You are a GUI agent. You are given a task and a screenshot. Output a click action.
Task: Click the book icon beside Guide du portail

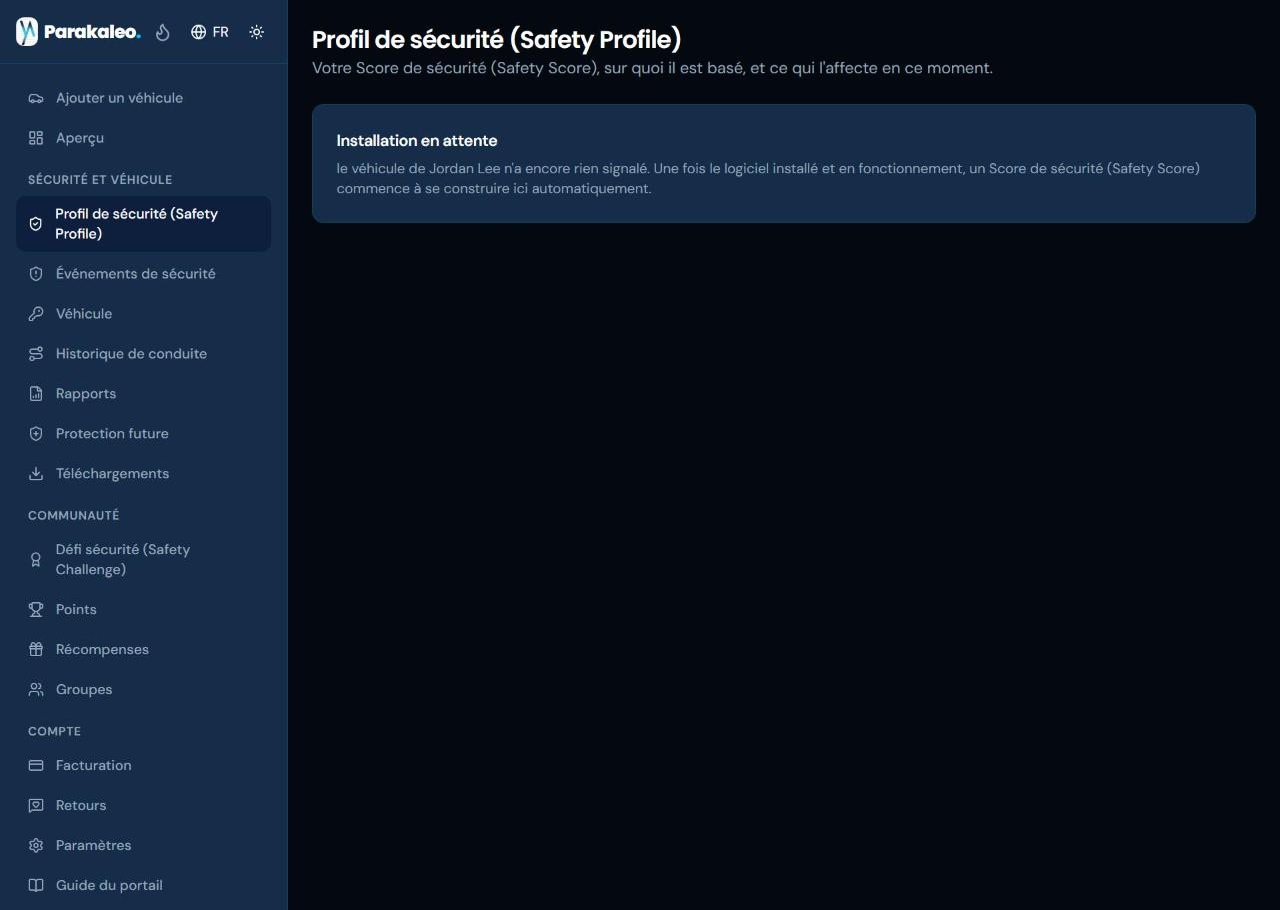coord(36,886)
